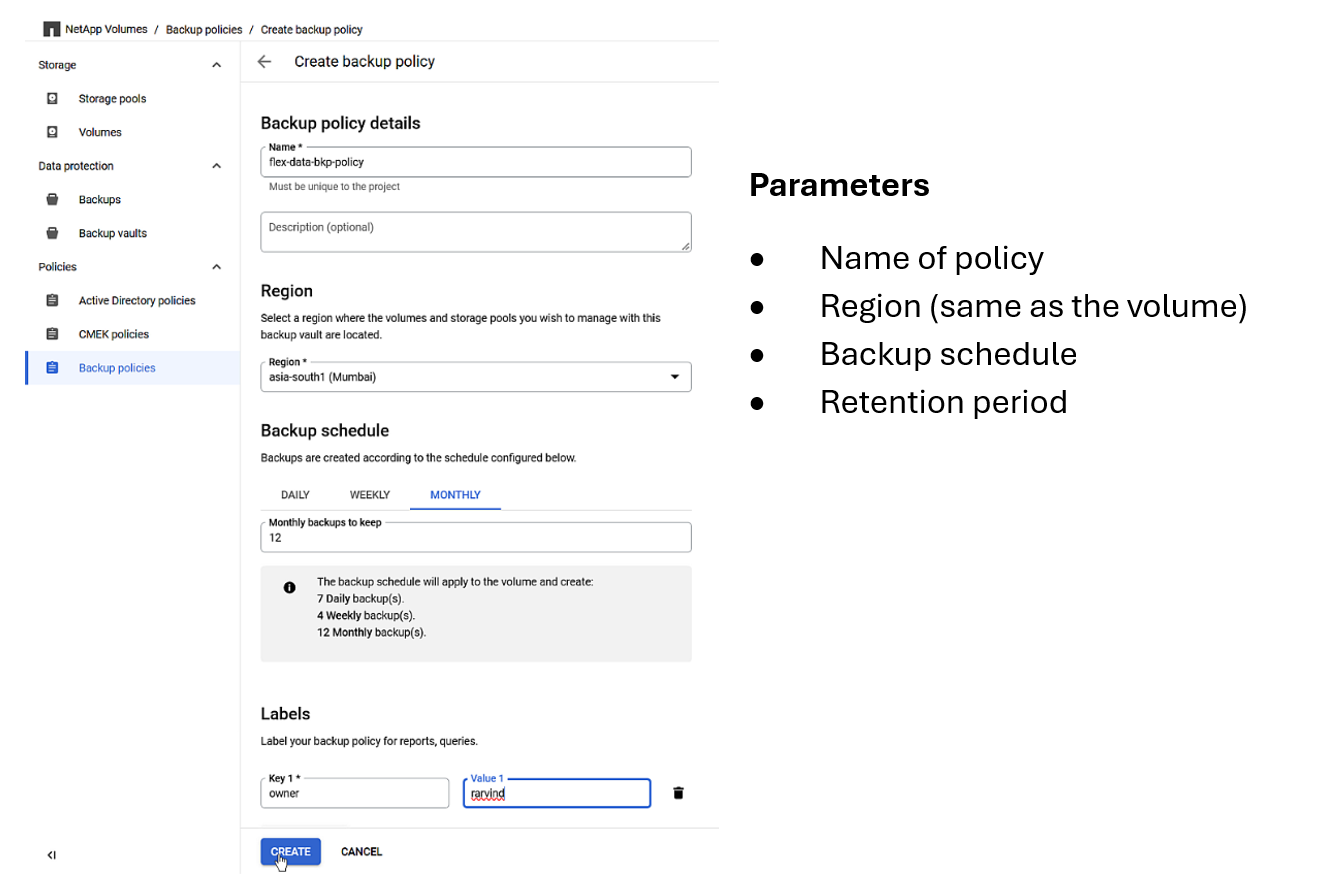Delete the owner label with trash icon
Screen dimensions: 1321x882
678,793
